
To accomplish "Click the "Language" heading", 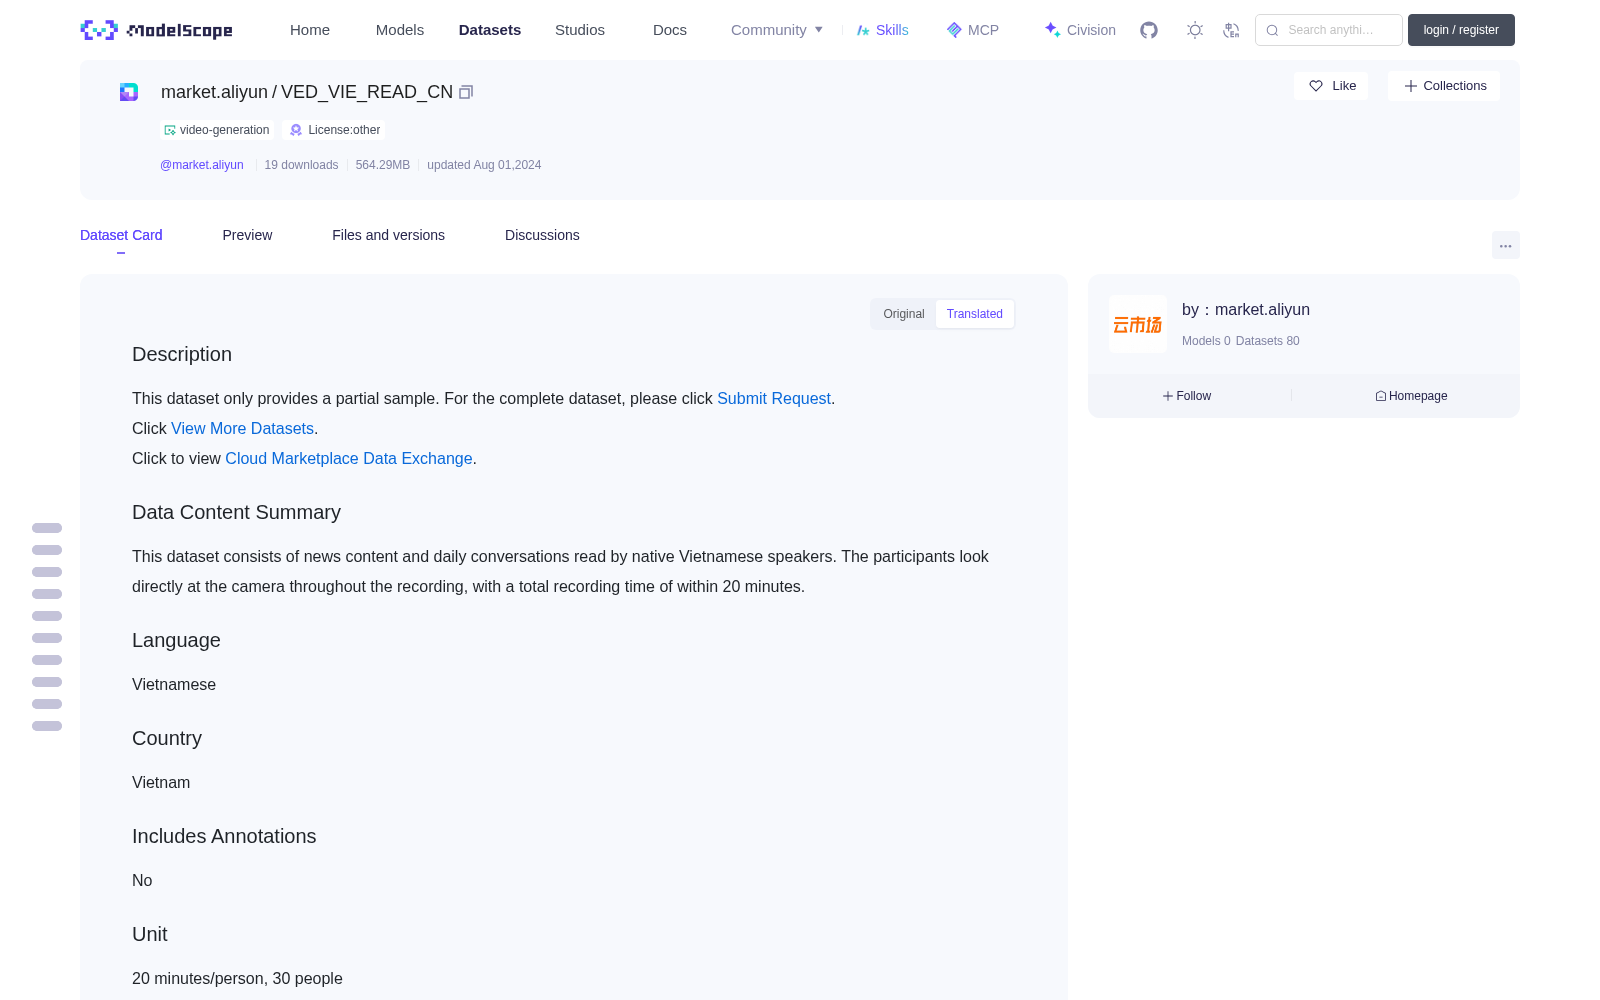I will (x=176, y=640).
